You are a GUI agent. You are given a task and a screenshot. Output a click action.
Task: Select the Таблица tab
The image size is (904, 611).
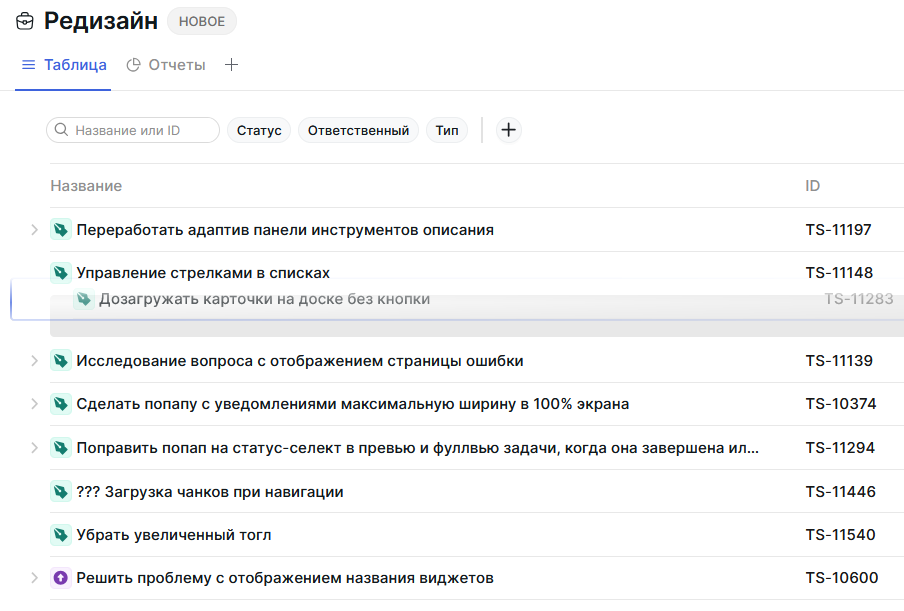tap(73, 64)
